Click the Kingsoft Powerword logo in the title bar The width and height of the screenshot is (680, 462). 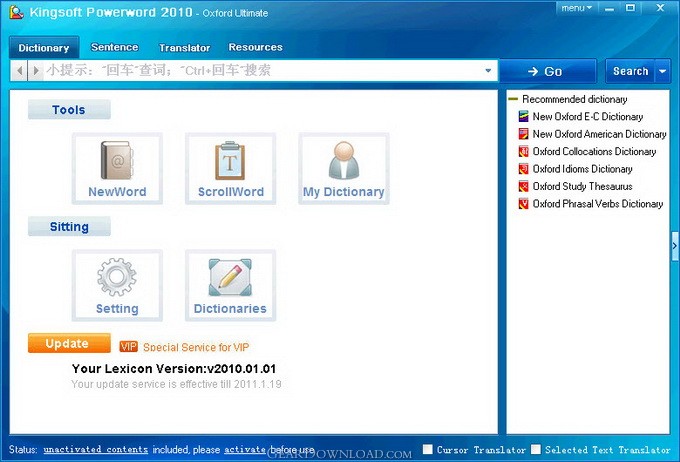(16, 12)
